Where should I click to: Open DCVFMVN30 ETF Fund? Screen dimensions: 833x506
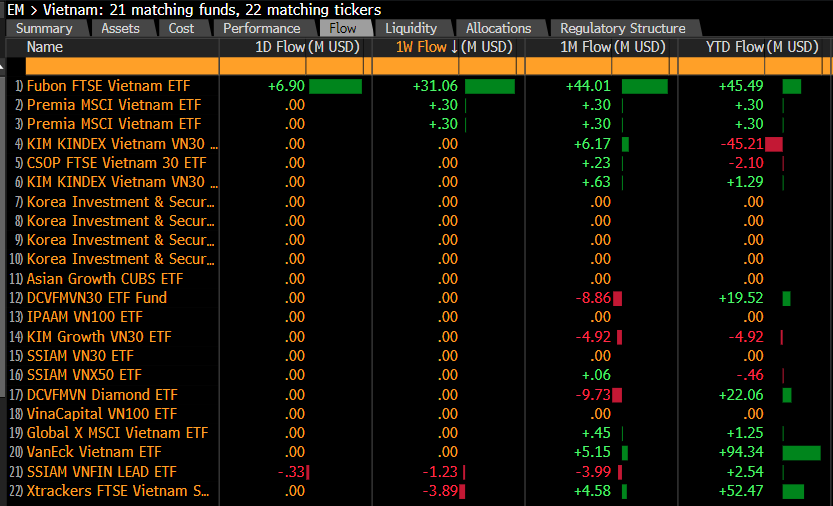[97, 298]
